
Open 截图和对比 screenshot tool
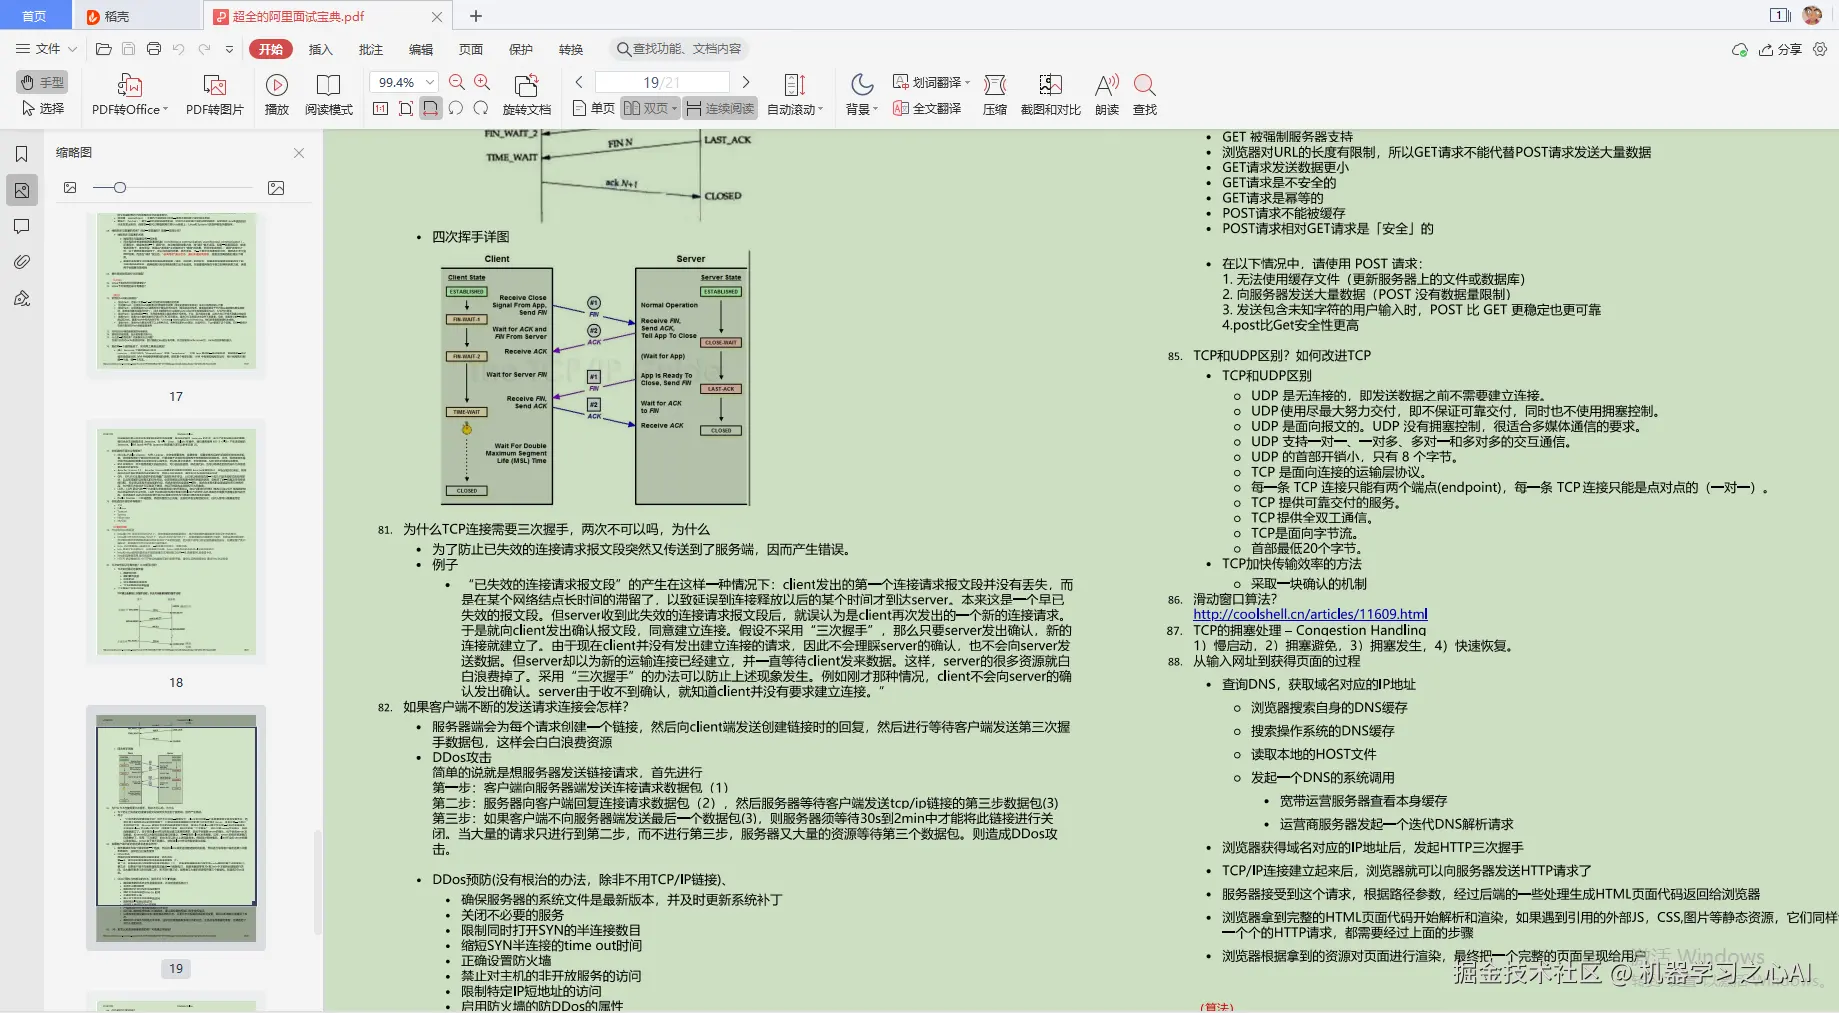click(x=1049, y=93)
